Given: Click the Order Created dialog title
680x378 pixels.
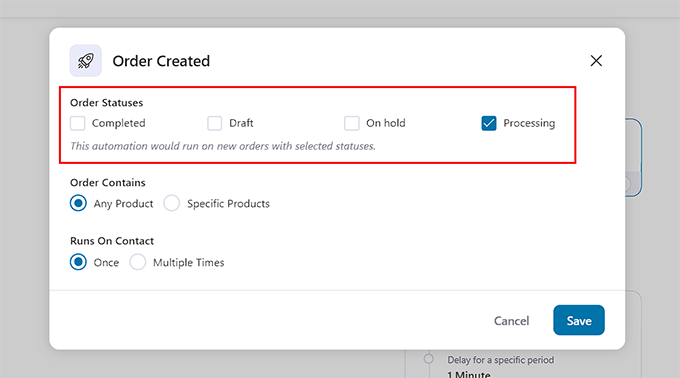Looking at the screenshot, I should coord(161,61).
